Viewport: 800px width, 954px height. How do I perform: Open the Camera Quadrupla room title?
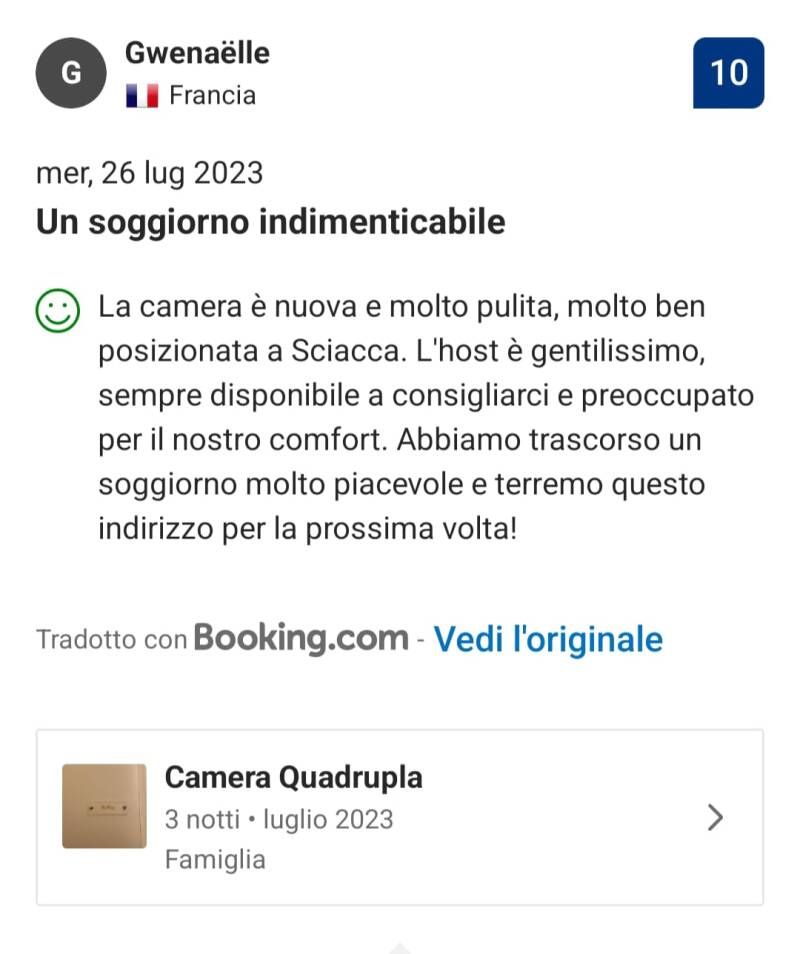[293, 777]
